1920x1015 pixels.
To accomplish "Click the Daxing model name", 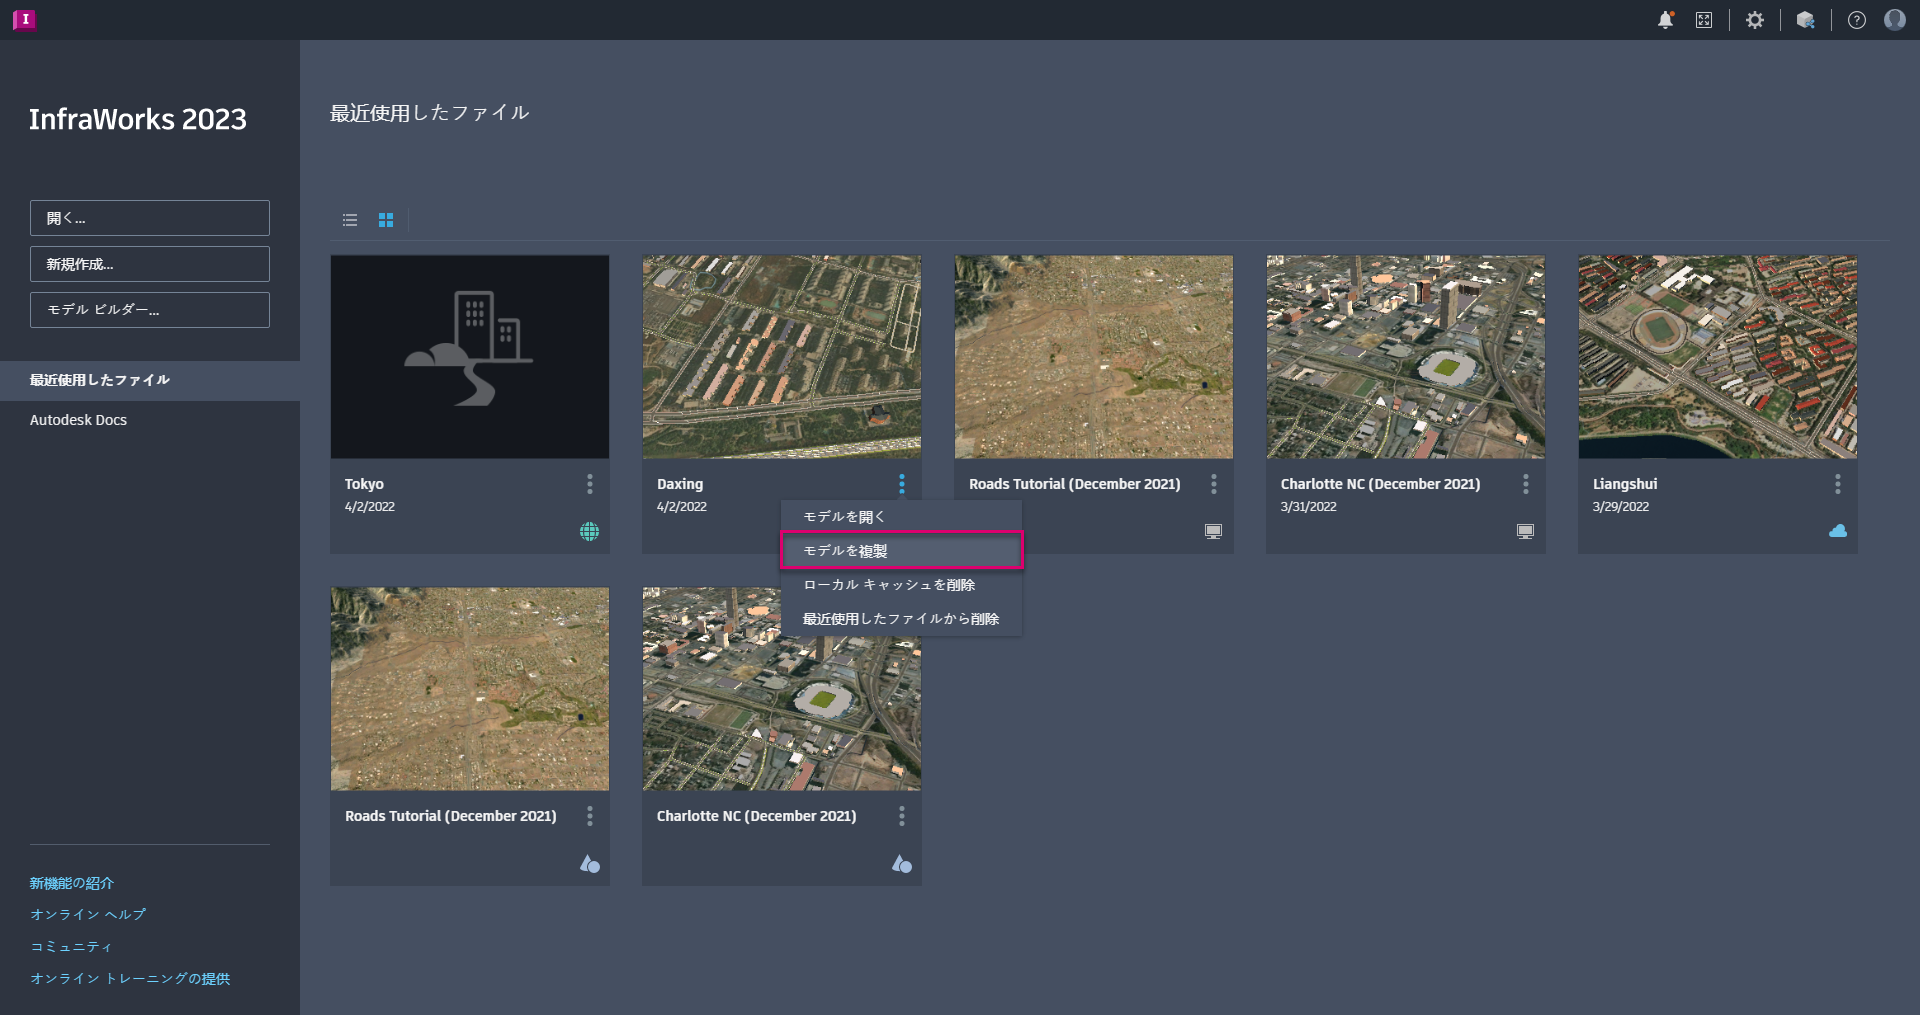I will [680, 484].
